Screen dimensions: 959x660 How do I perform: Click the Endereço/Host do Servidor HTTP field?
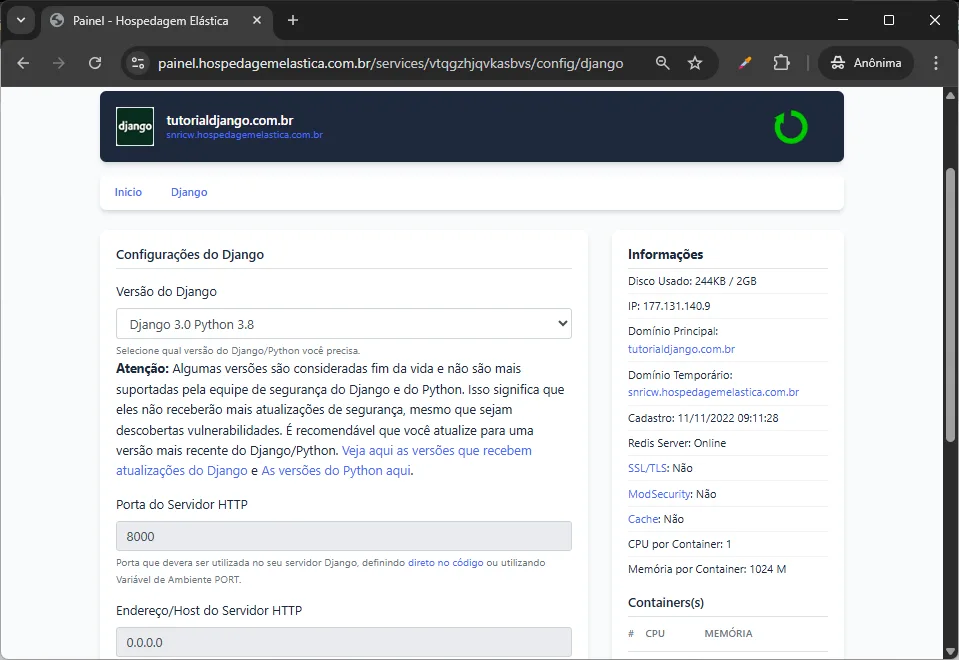[x=344, y=642]
